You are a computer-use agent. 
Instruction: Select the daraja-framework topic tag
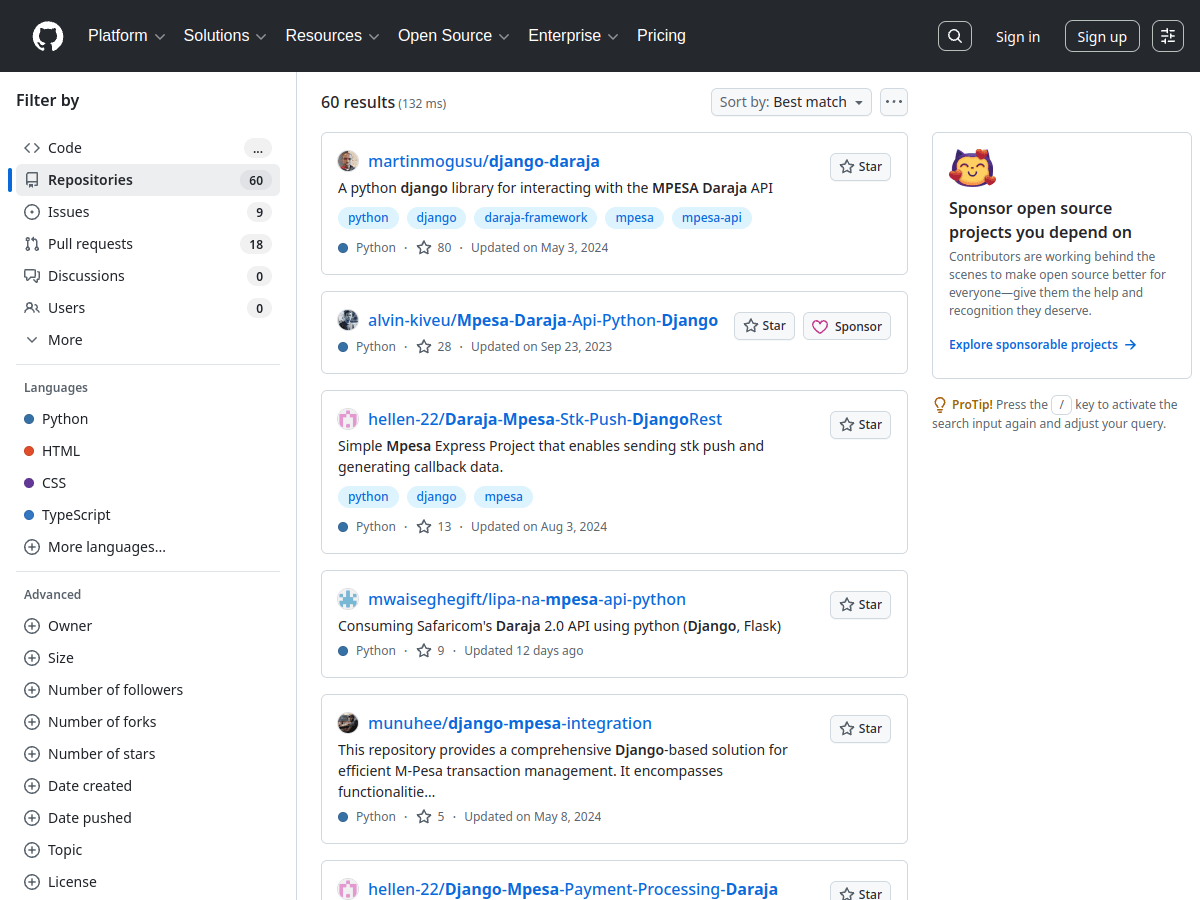pos(536,217)
